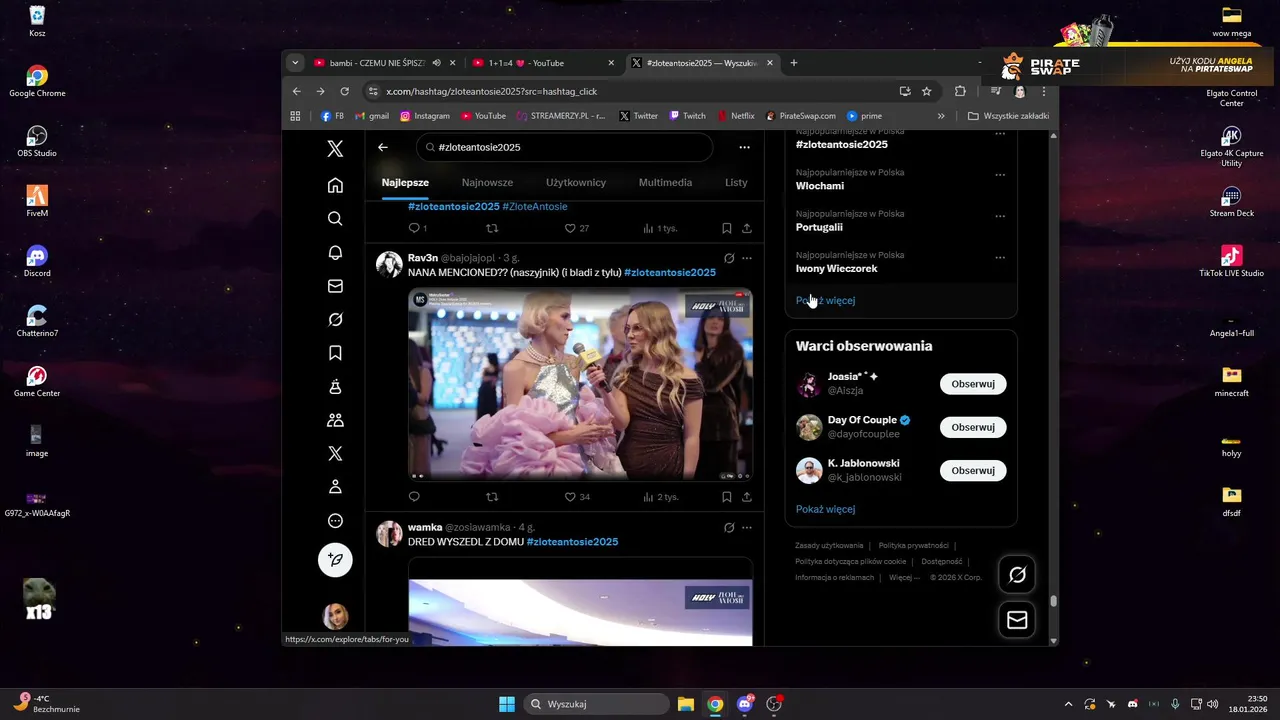
Task: Click #ZloteAntosie hashtag link
Action: point(535,206)
